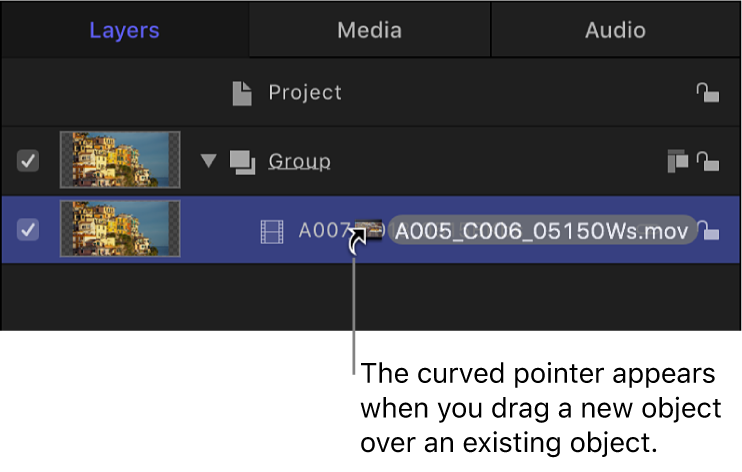Click the Group preview thumbnail

click(120, 160)
